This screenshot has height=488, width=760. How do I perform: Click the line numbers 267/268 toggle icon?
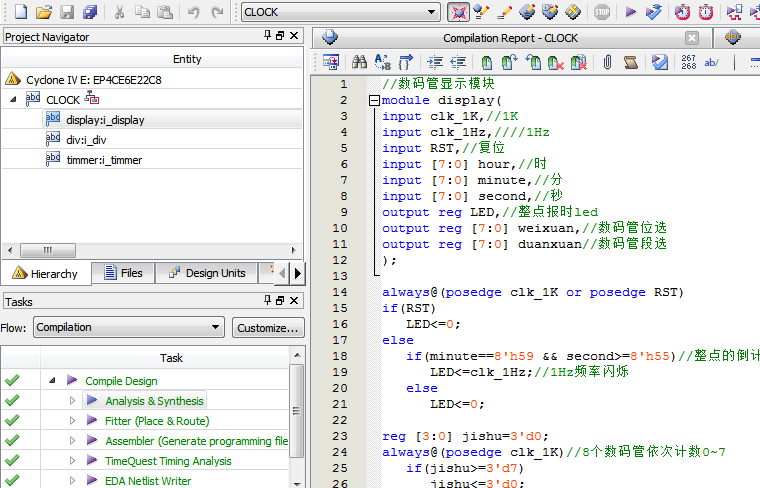tap(687, 62)
